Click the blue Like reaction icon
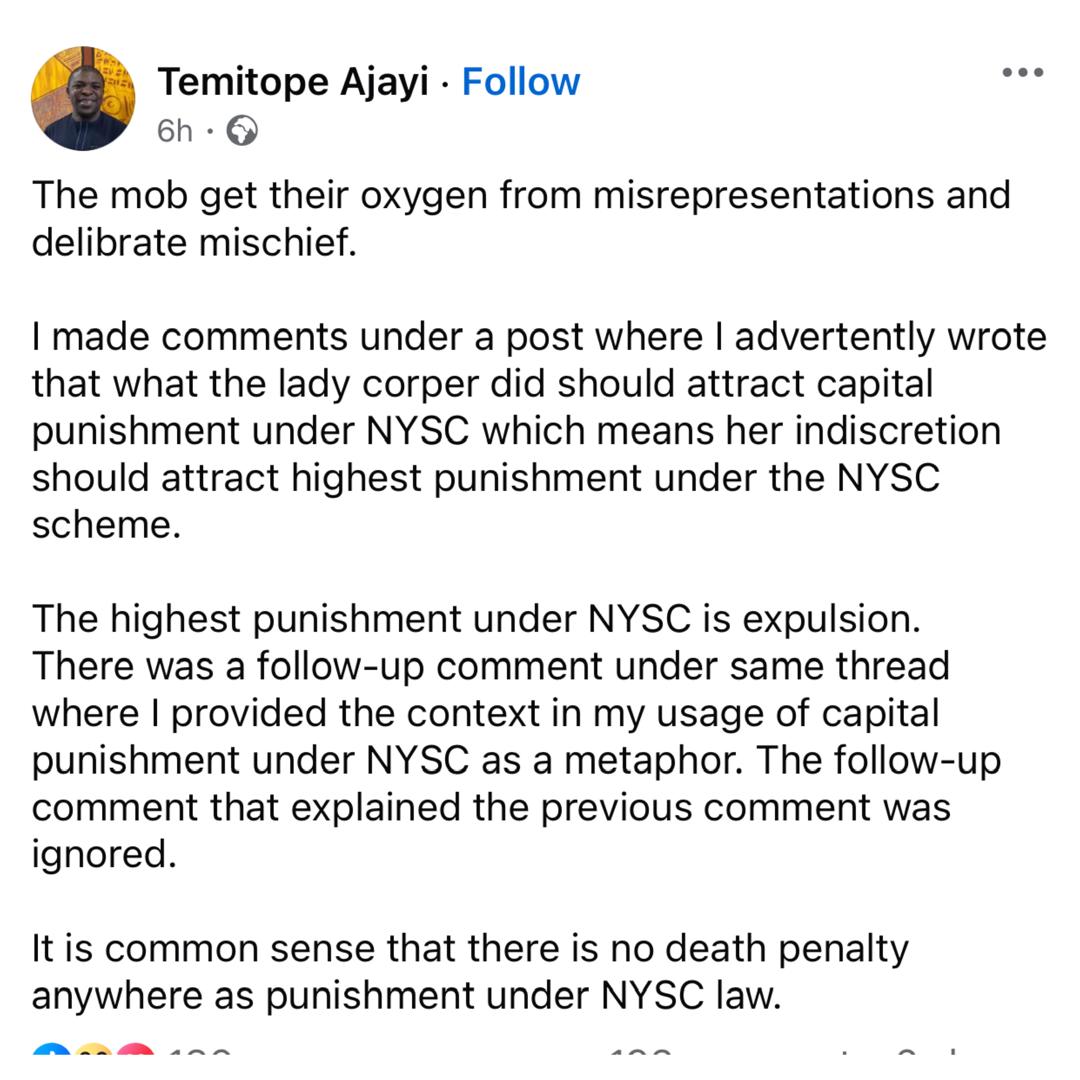The height and width of the screenshot is (1080, 1080). [x=50, y=1054]
